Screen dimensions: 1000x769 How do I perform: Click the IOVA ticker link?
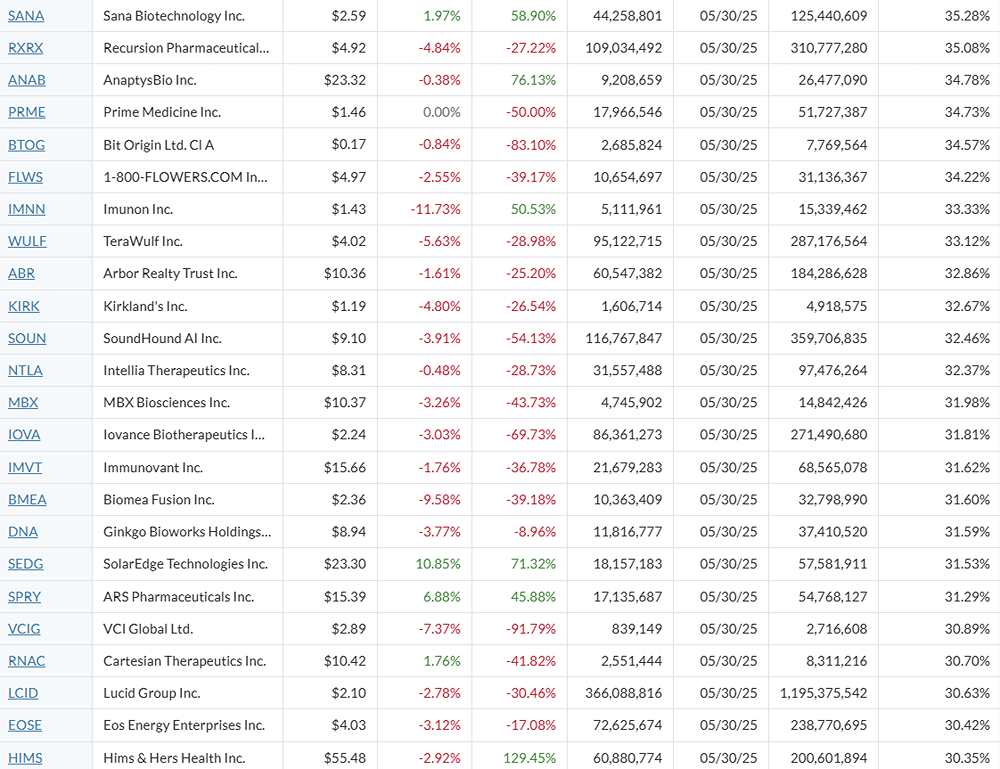pos(25,435)
